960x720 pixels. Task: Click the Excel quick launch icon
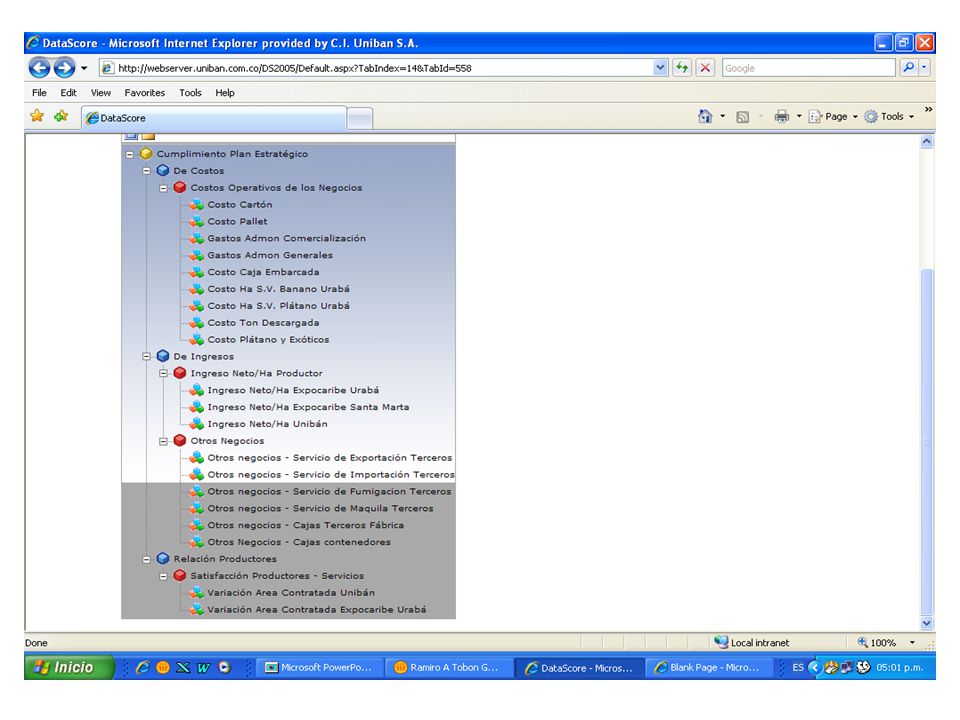click(183, 667)
